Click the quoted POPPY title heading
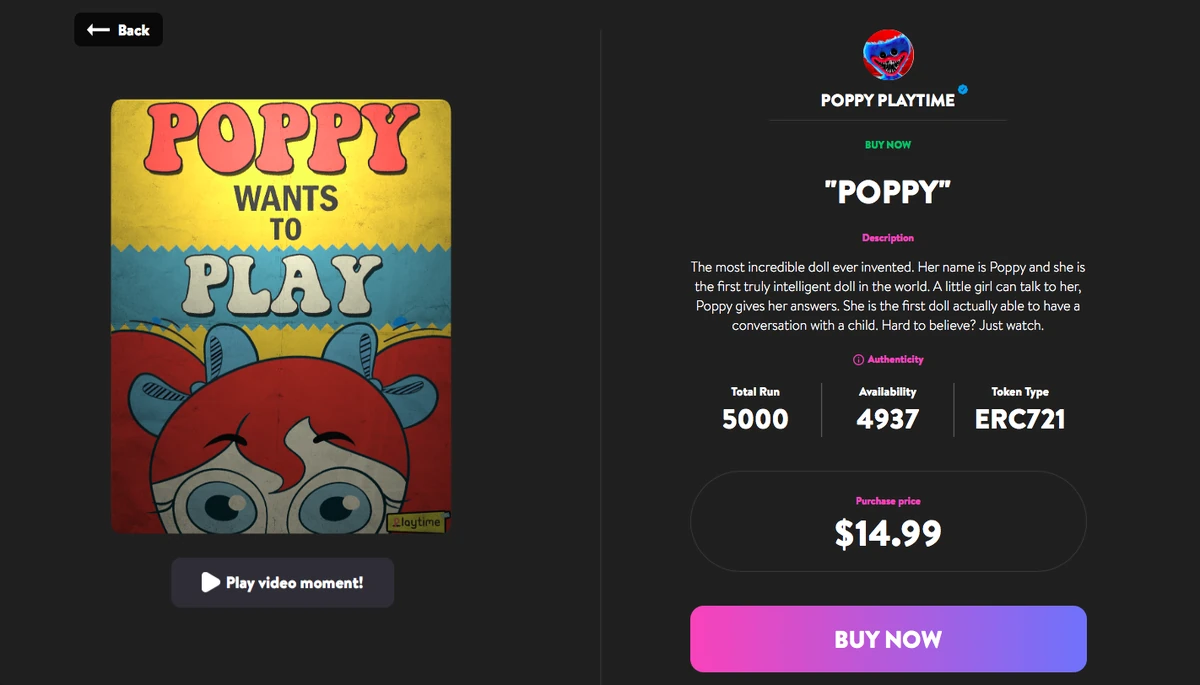1200x685 pixels. pyautogui.click(x=888, y=192)
